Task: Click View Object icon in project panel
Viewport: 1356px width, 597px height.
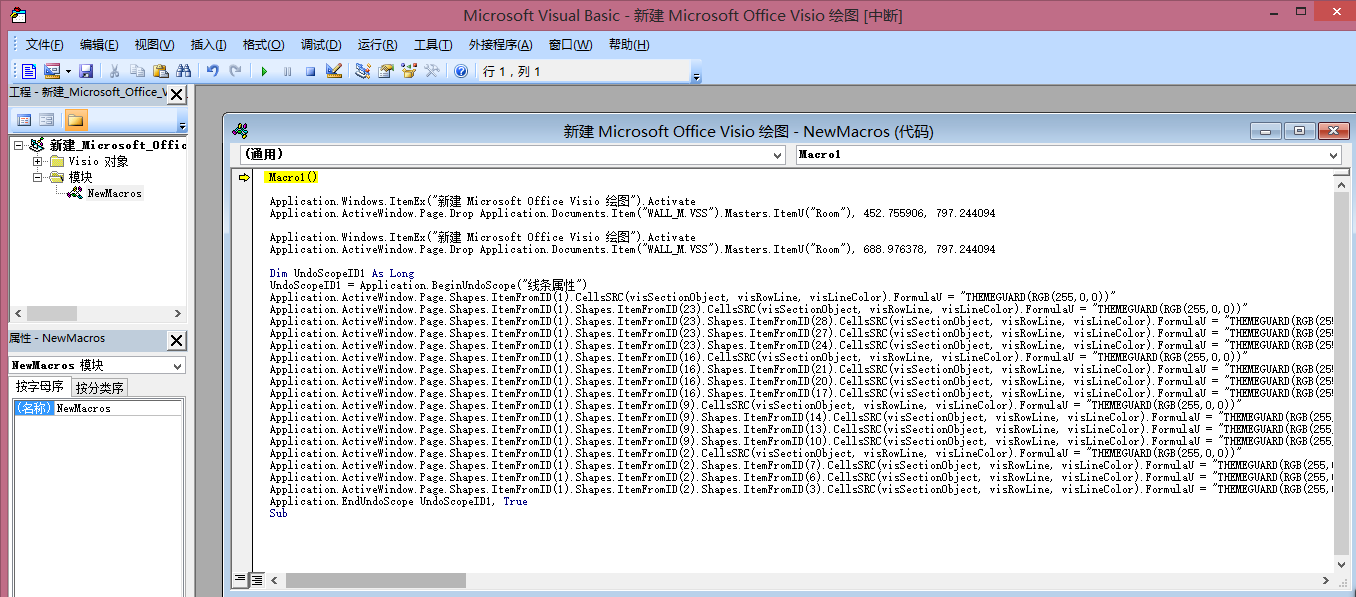Action: (47, 120)
